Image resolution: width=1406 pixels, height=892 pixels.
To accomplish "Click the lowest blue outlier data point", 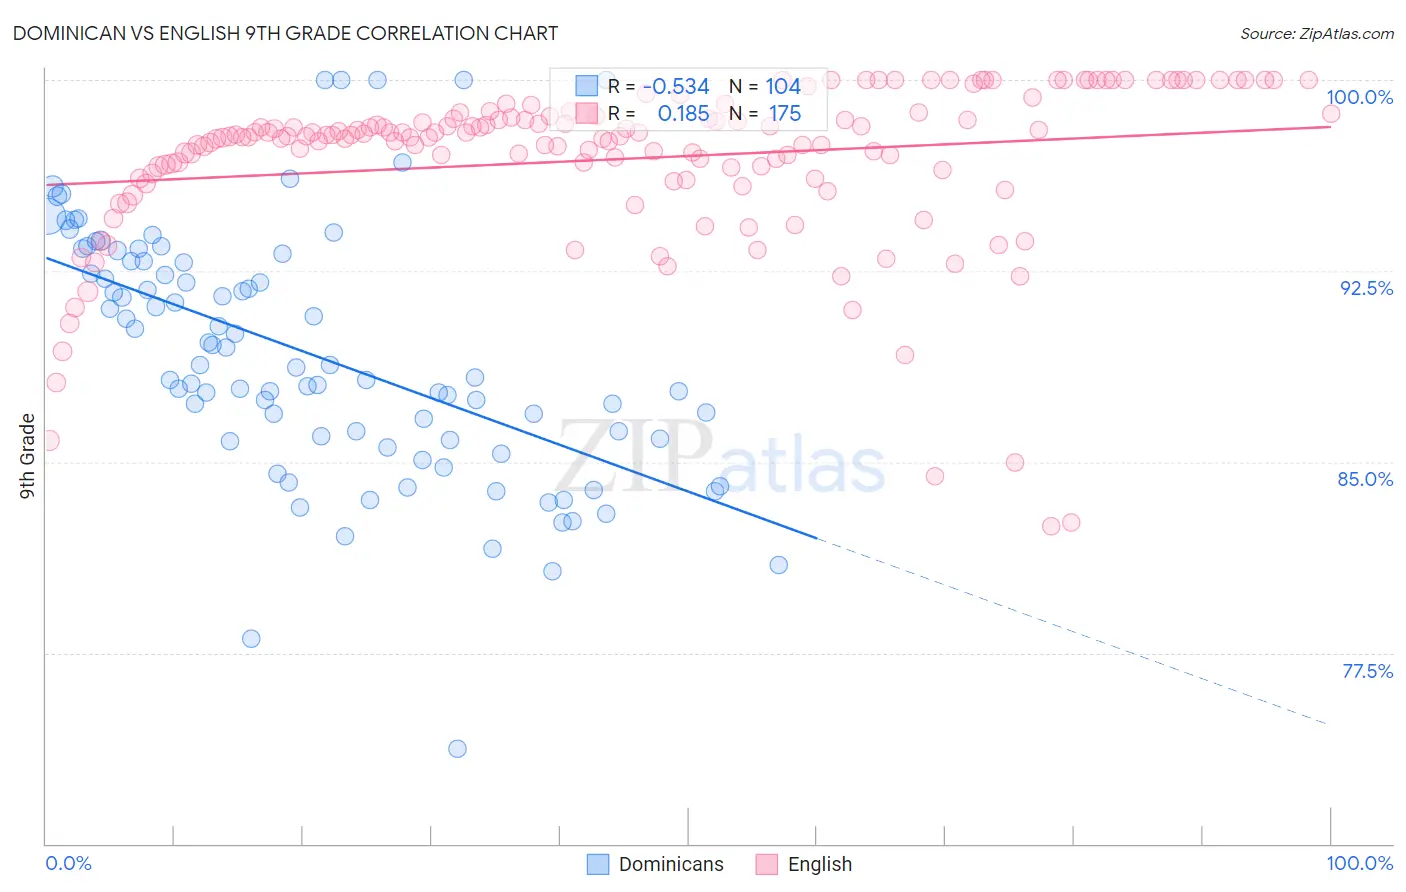I will coord(457,749).
